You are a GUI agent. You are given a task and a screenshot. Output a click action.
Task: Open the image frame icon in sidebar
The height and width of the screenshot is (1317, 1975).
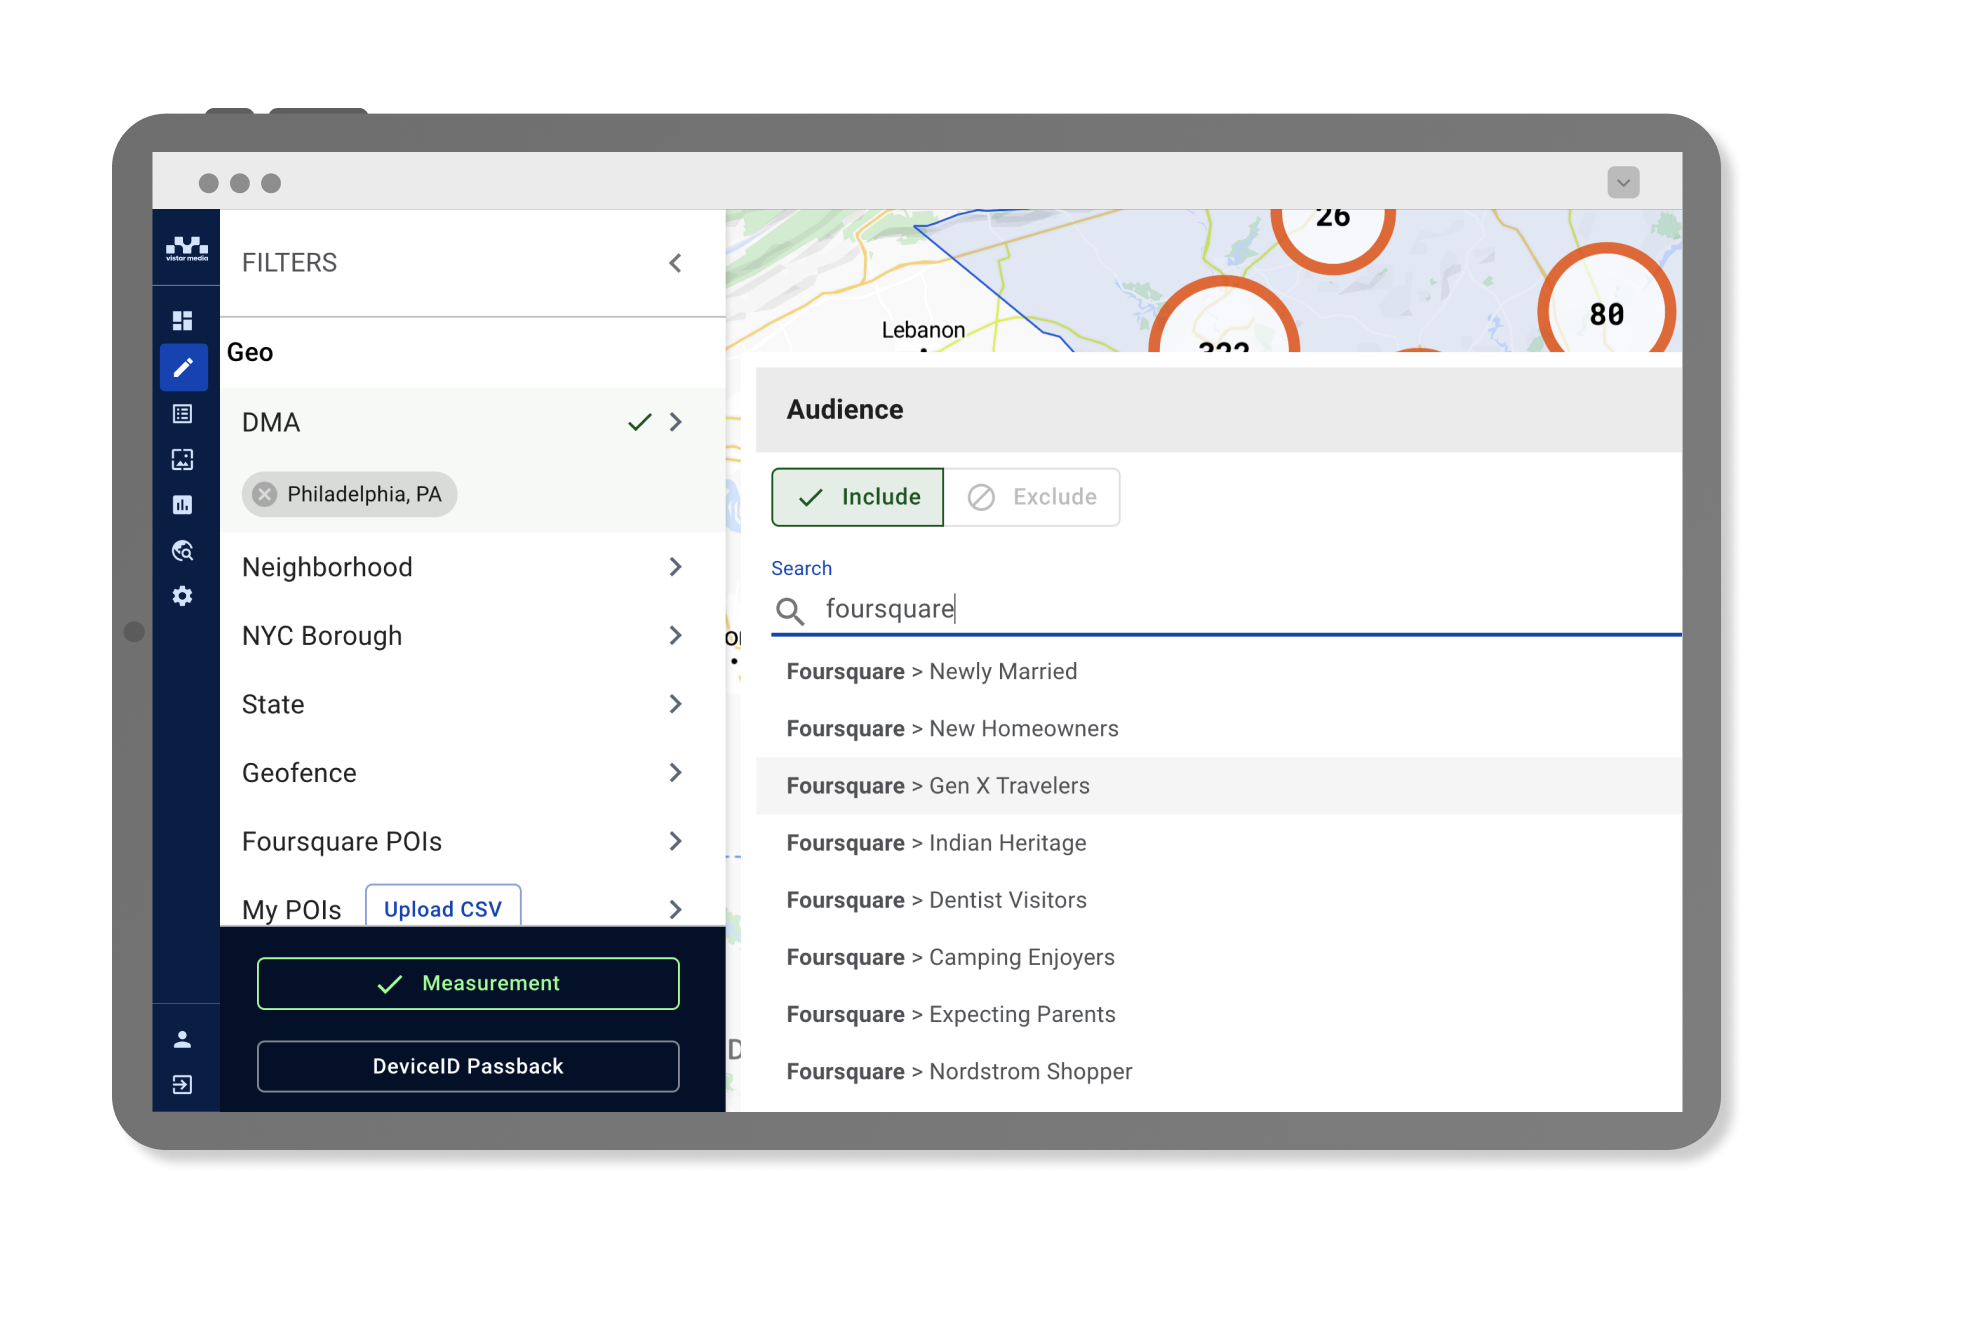[x=182, y=459]
